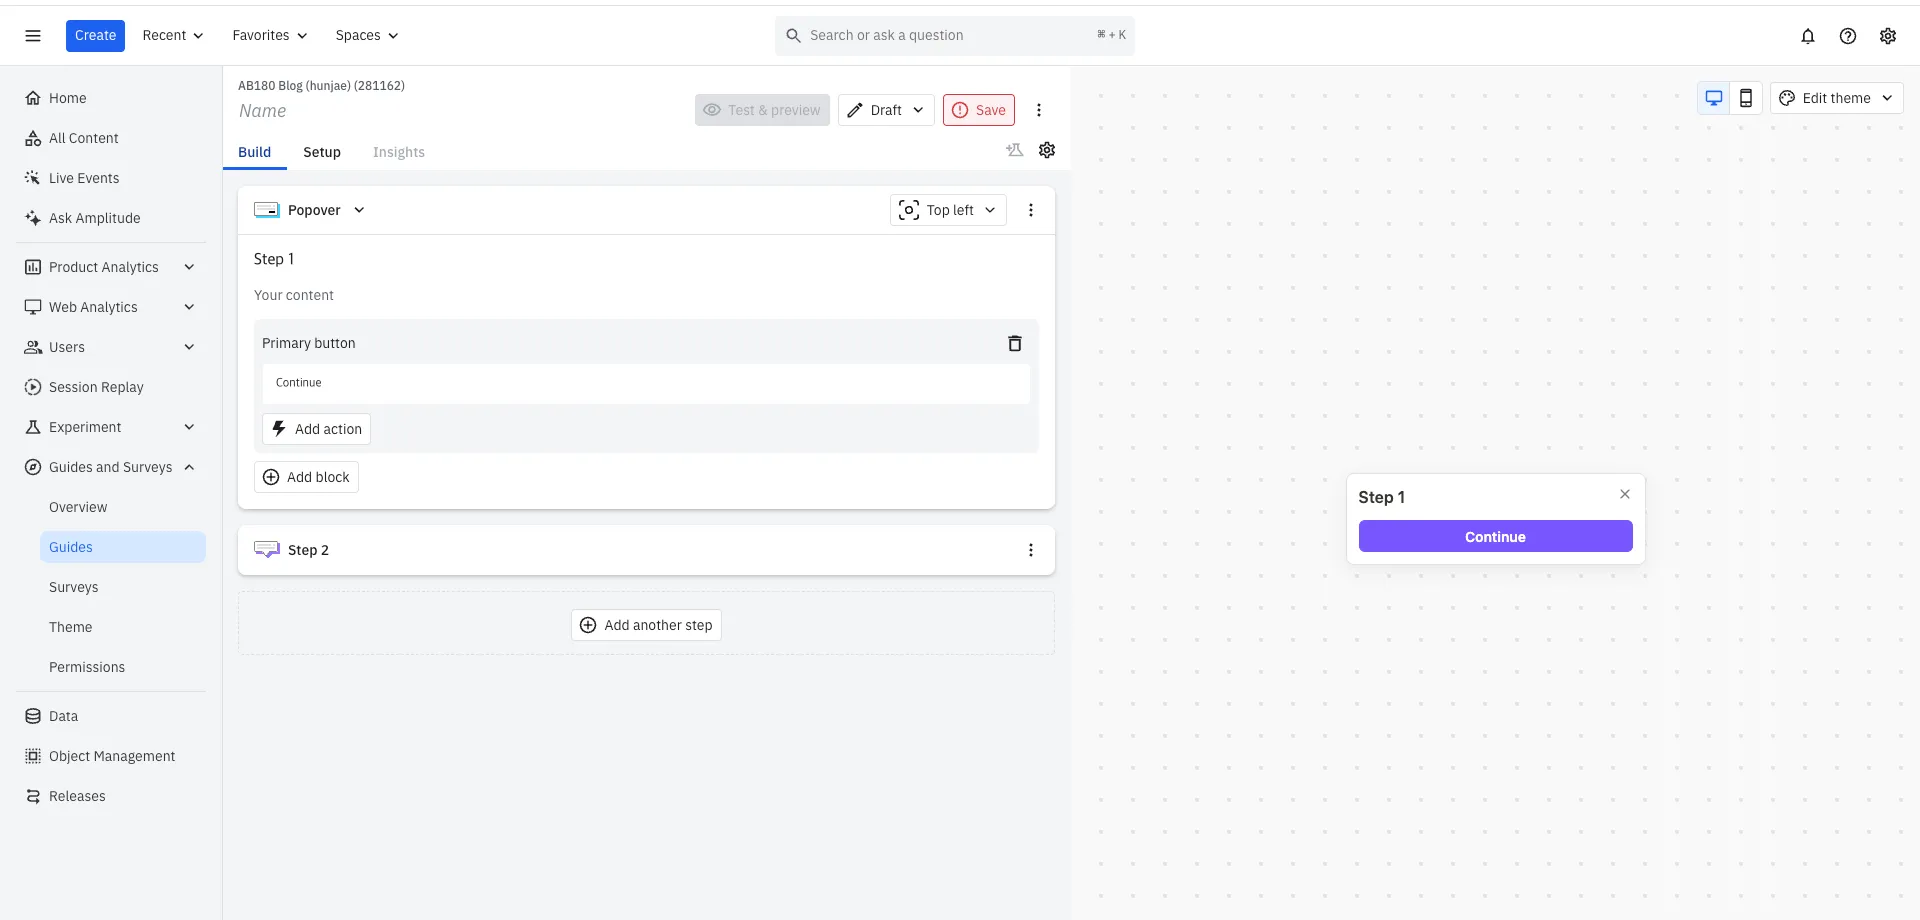Screen dimensions: 1920x920
Task: Click the guide Name field
Action: click(x=263, y=111)
